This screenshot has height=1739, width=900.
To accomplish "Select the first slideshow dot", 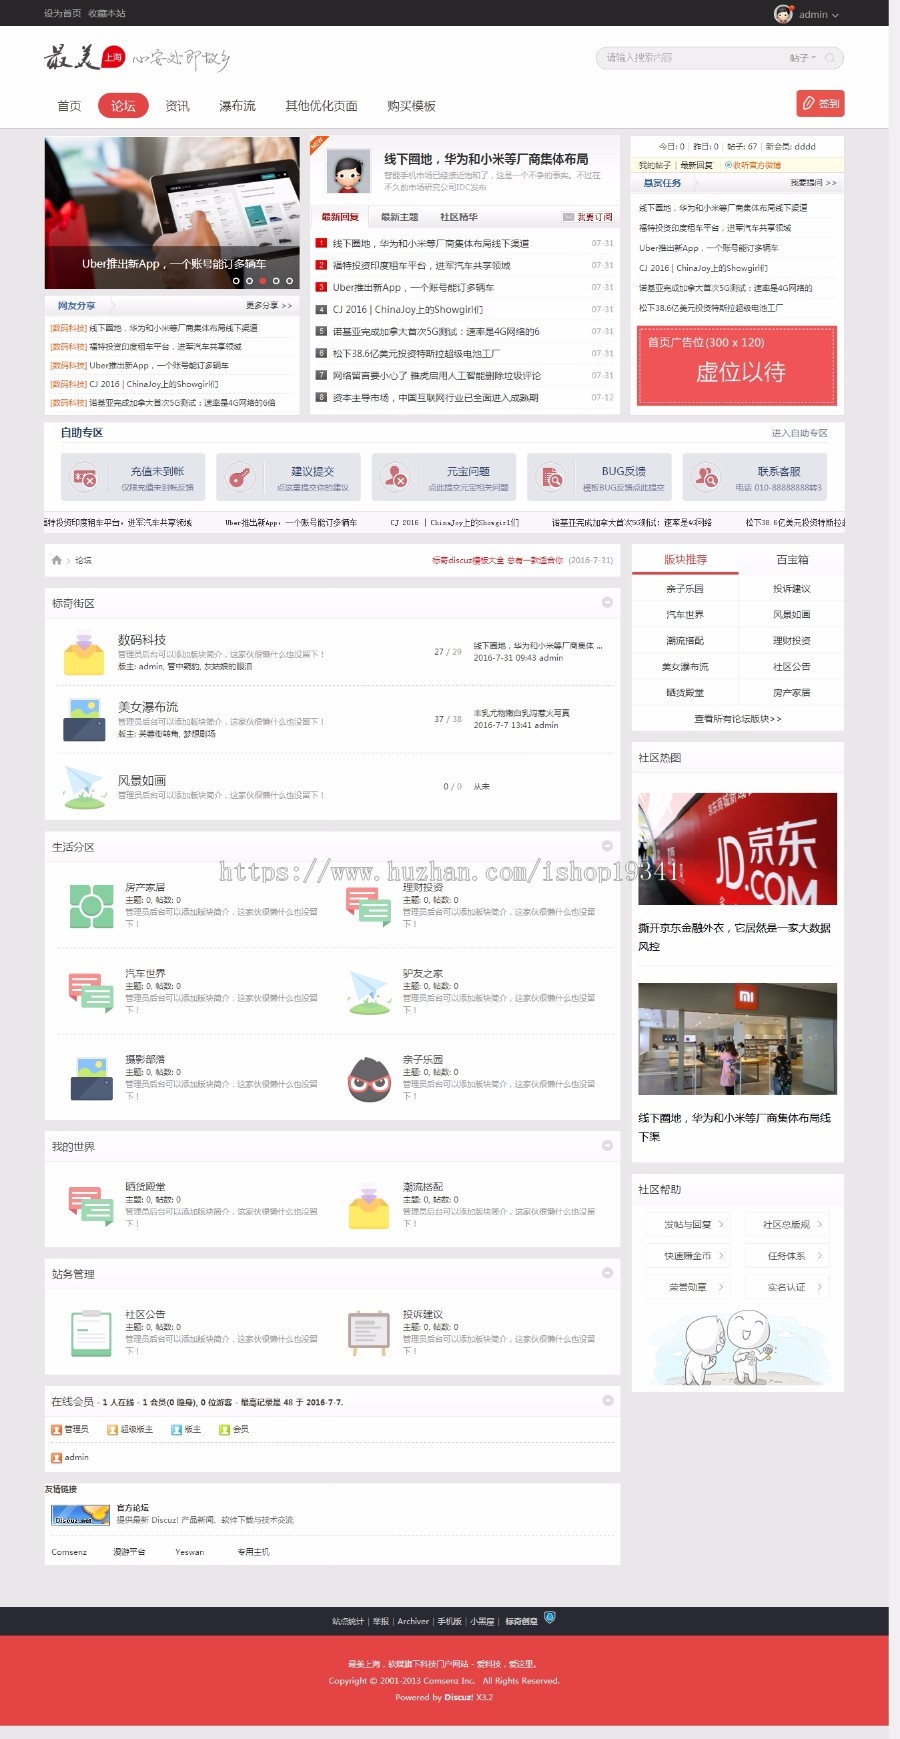I will coord(236,281).
